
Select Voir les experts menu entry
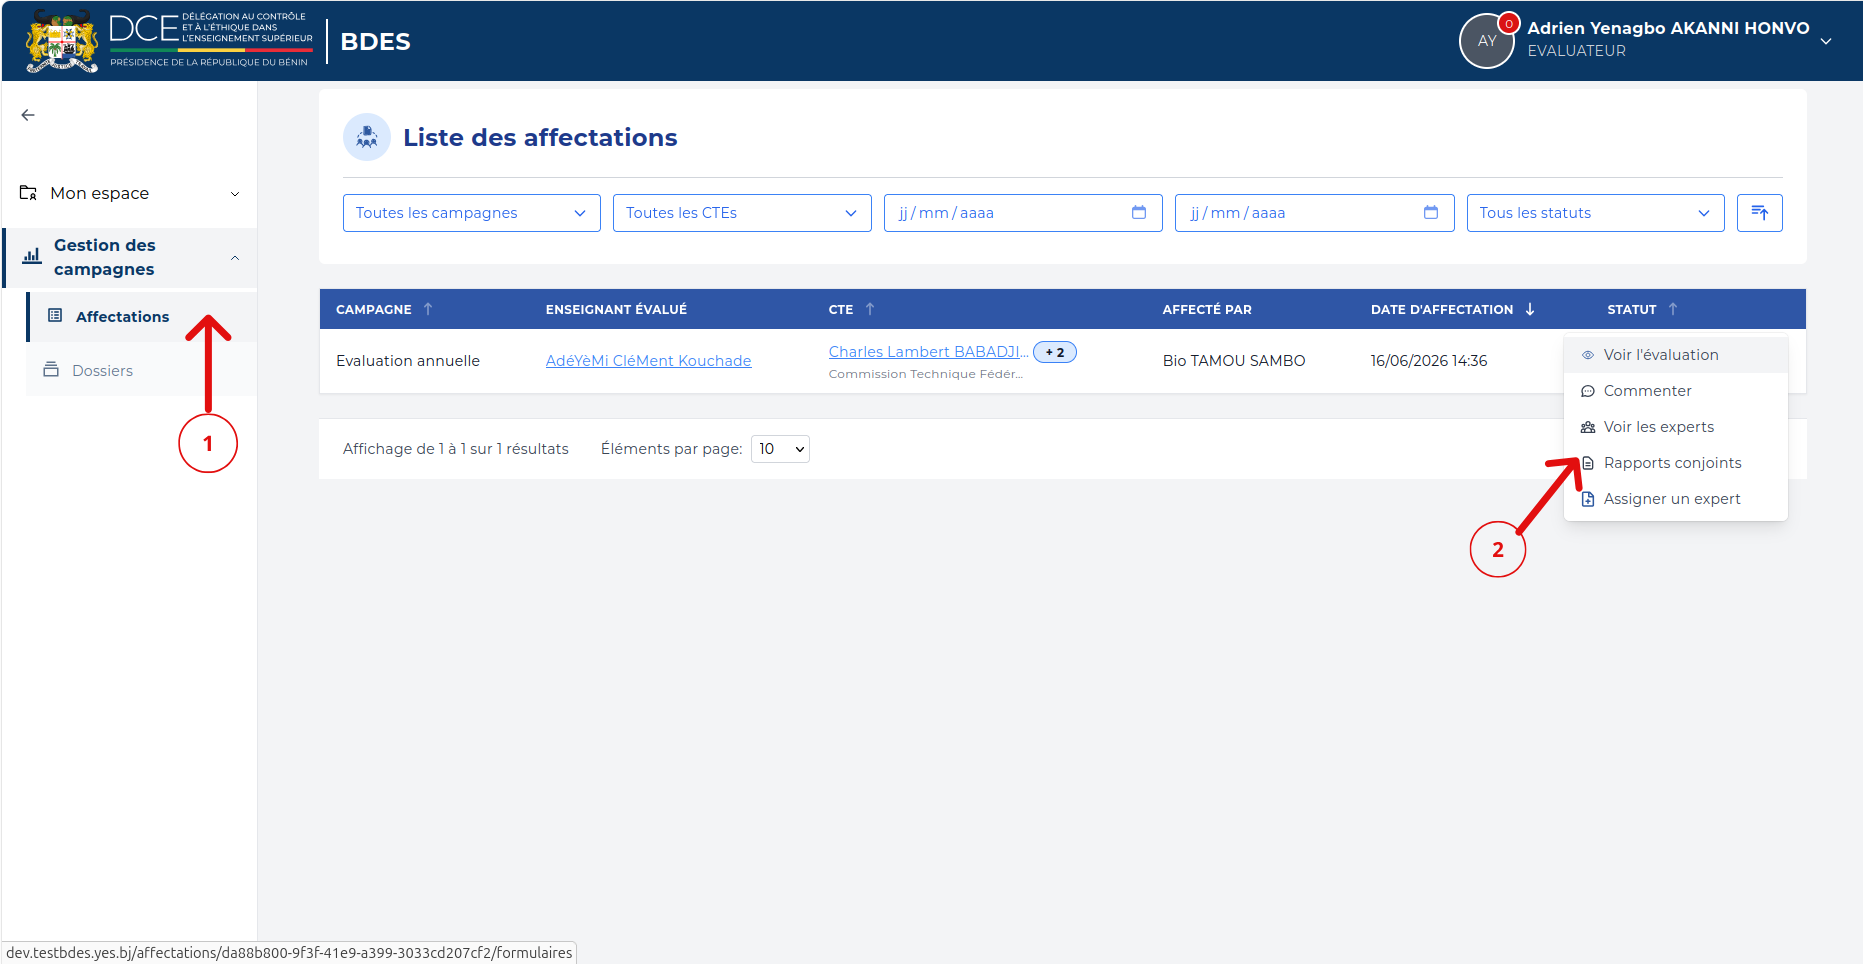[x=1675, y=427]
